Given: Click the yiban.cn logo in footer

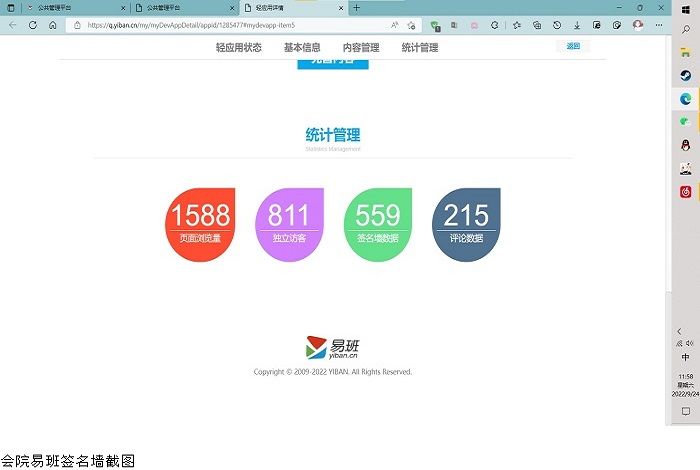Looking at the screenshot, I should [333, 347].
